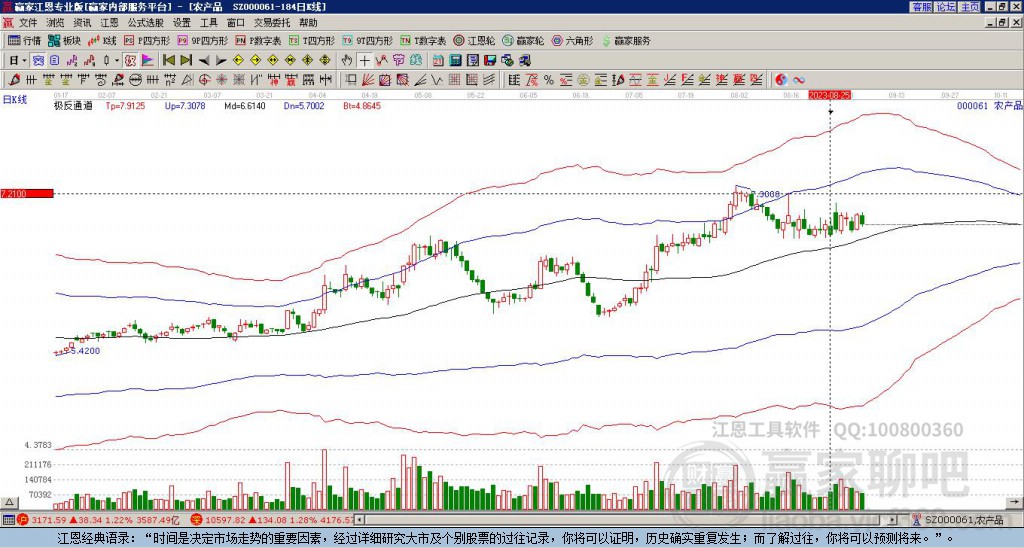
Task: Launch the 江恩轮 Gann wheel
Action: coord(474,40)
